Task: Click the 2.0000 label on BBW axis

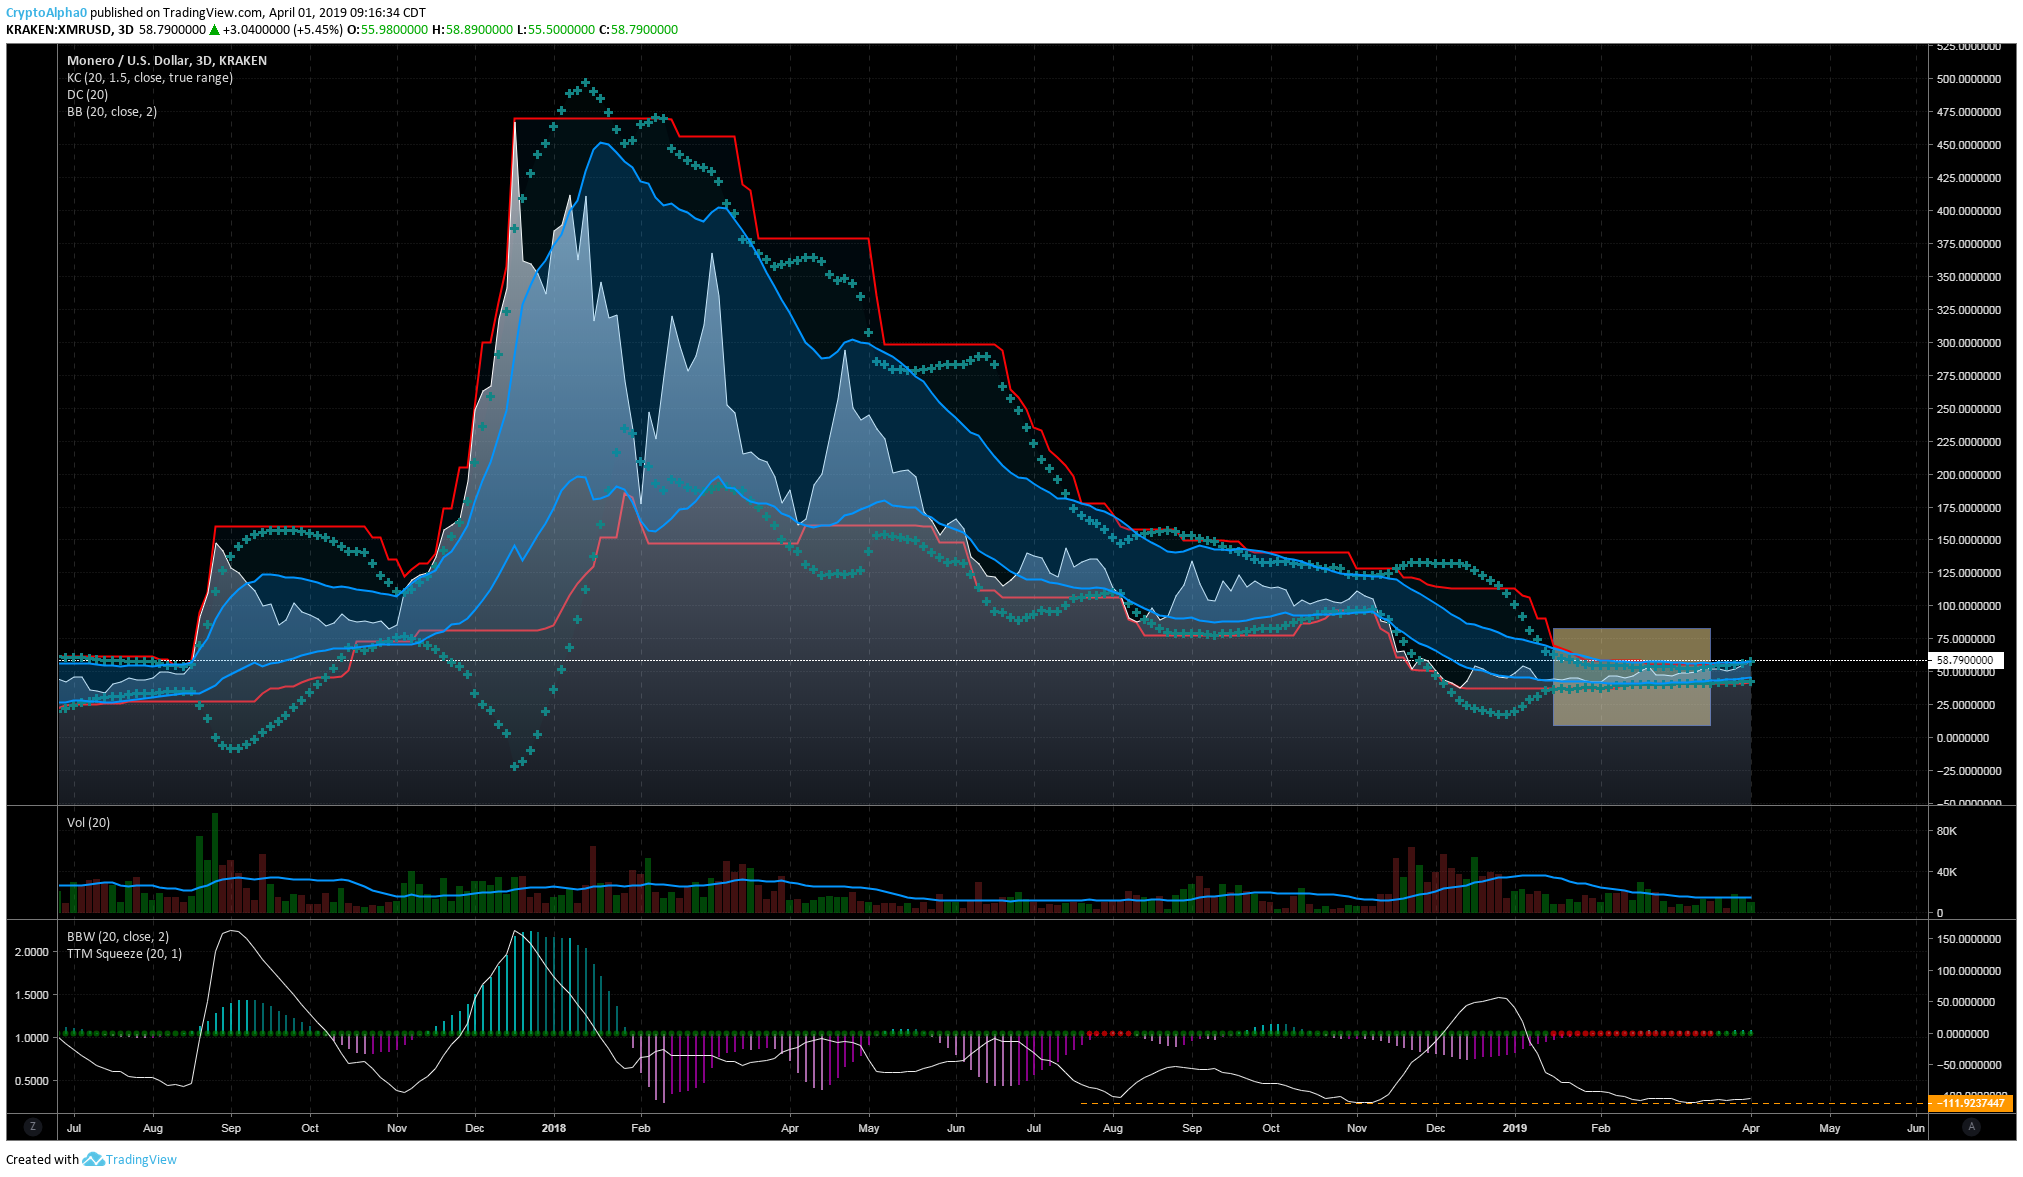Action: [x=32, y=952]
